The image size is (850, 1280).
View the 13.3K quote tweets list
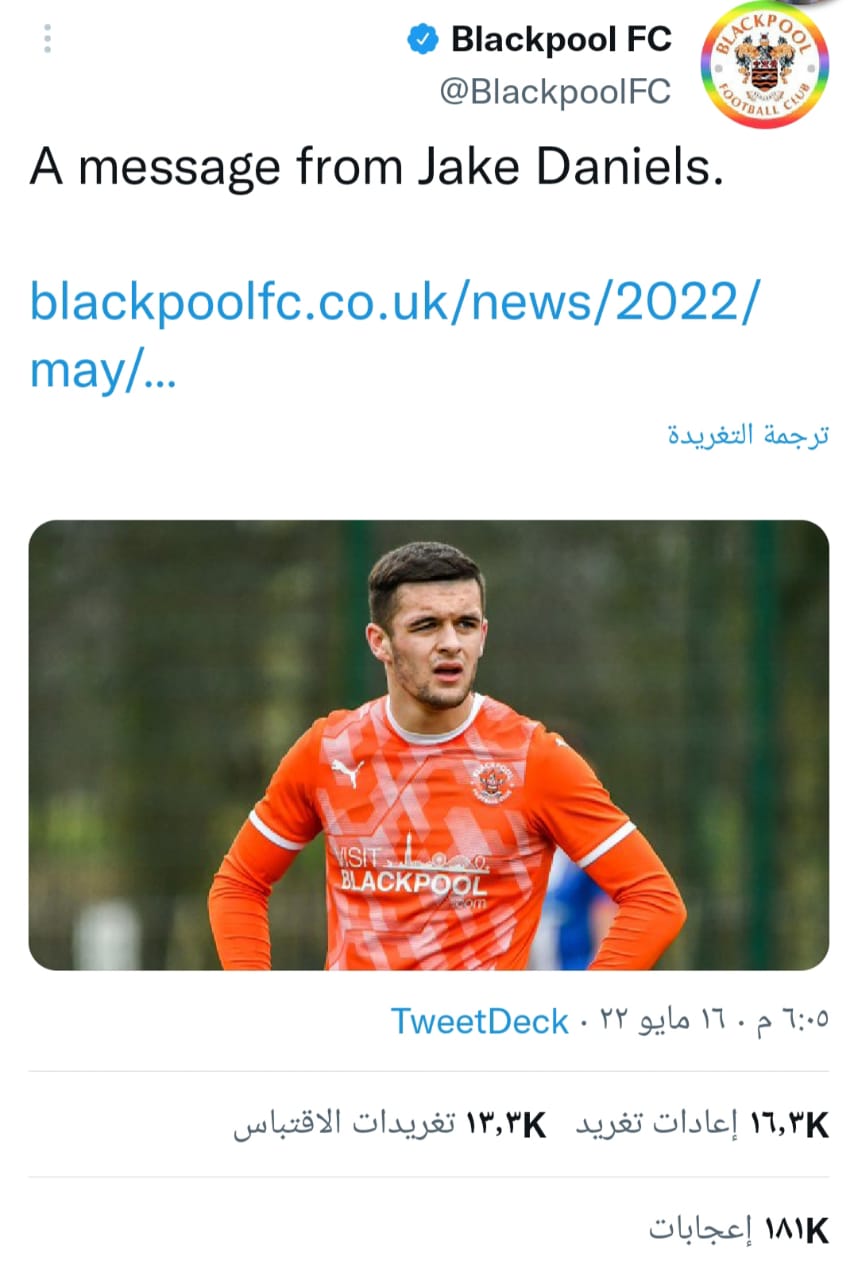coord(390,1124)
